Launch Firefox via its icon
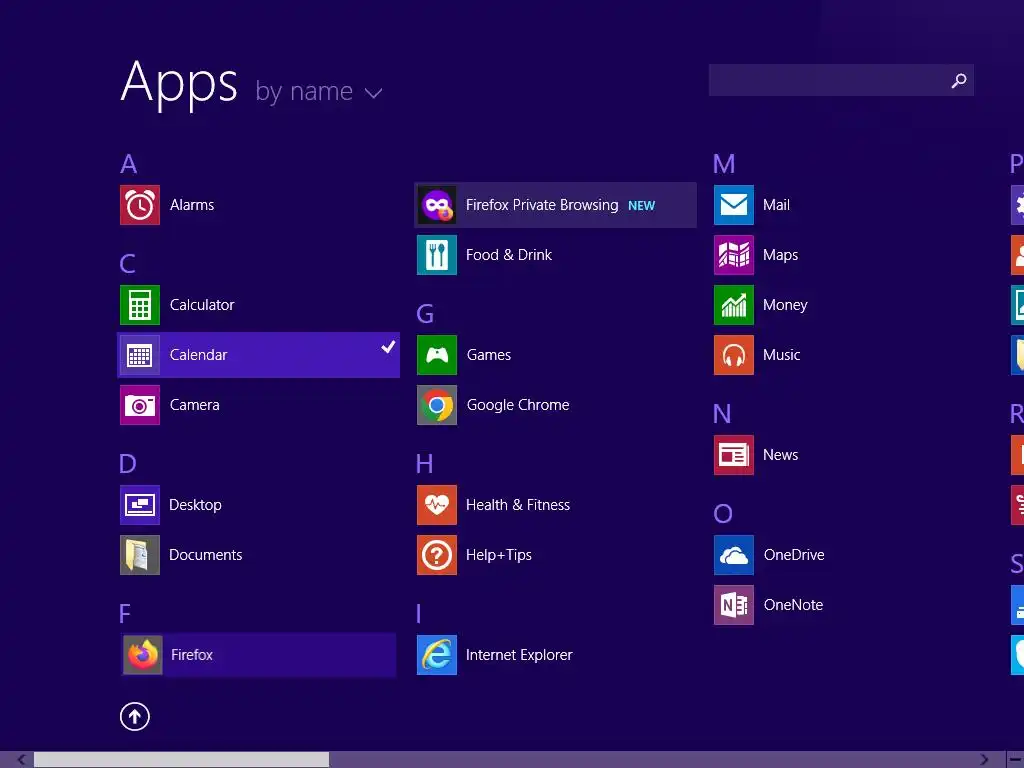The height and width of the screenshot is (768, 1024). tap(143, 655)
